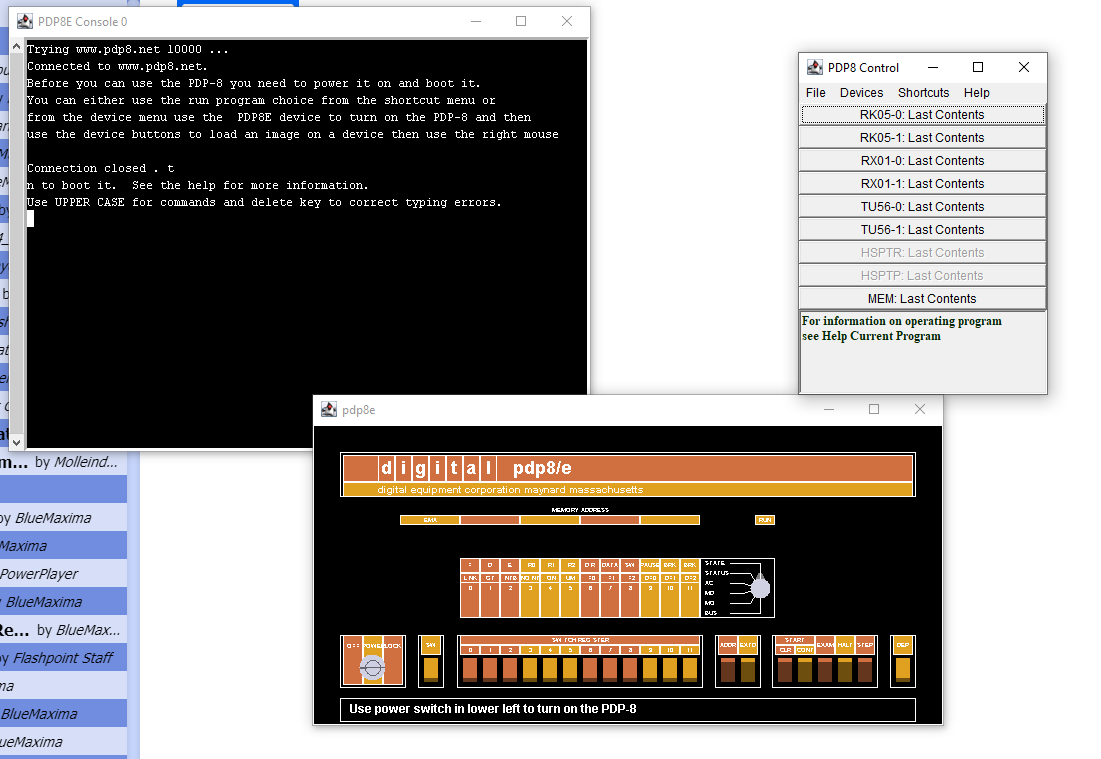1101x759 pixels.
Task: Push the EXTD address load switch
Action: coord(748,670)
